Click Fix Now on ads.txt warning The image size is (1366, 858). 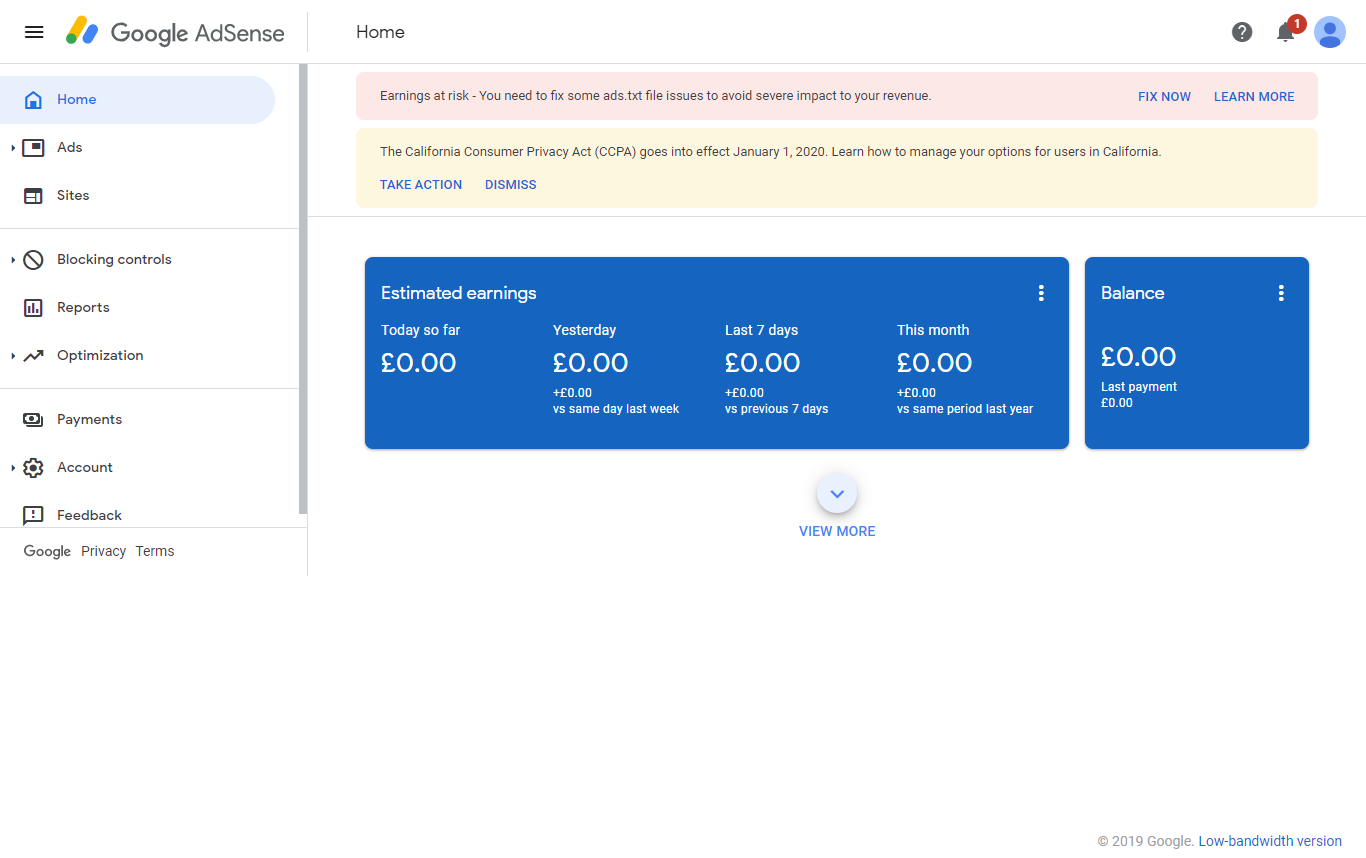[1164, 97]
